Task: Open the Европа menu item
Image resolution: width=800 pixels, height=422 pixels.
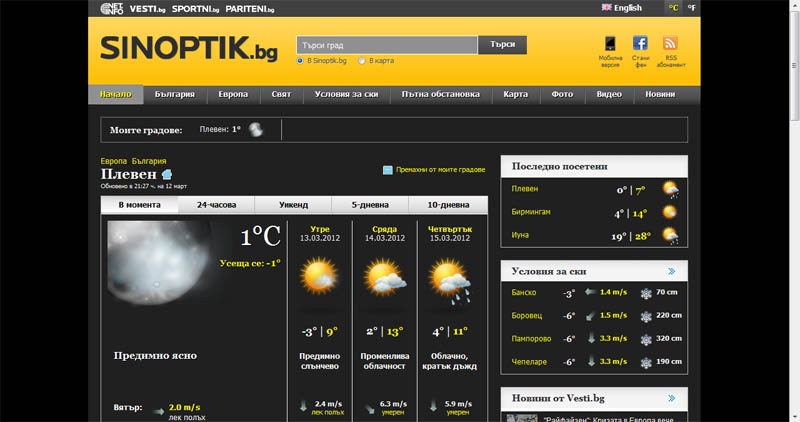Action: point(233,94)
